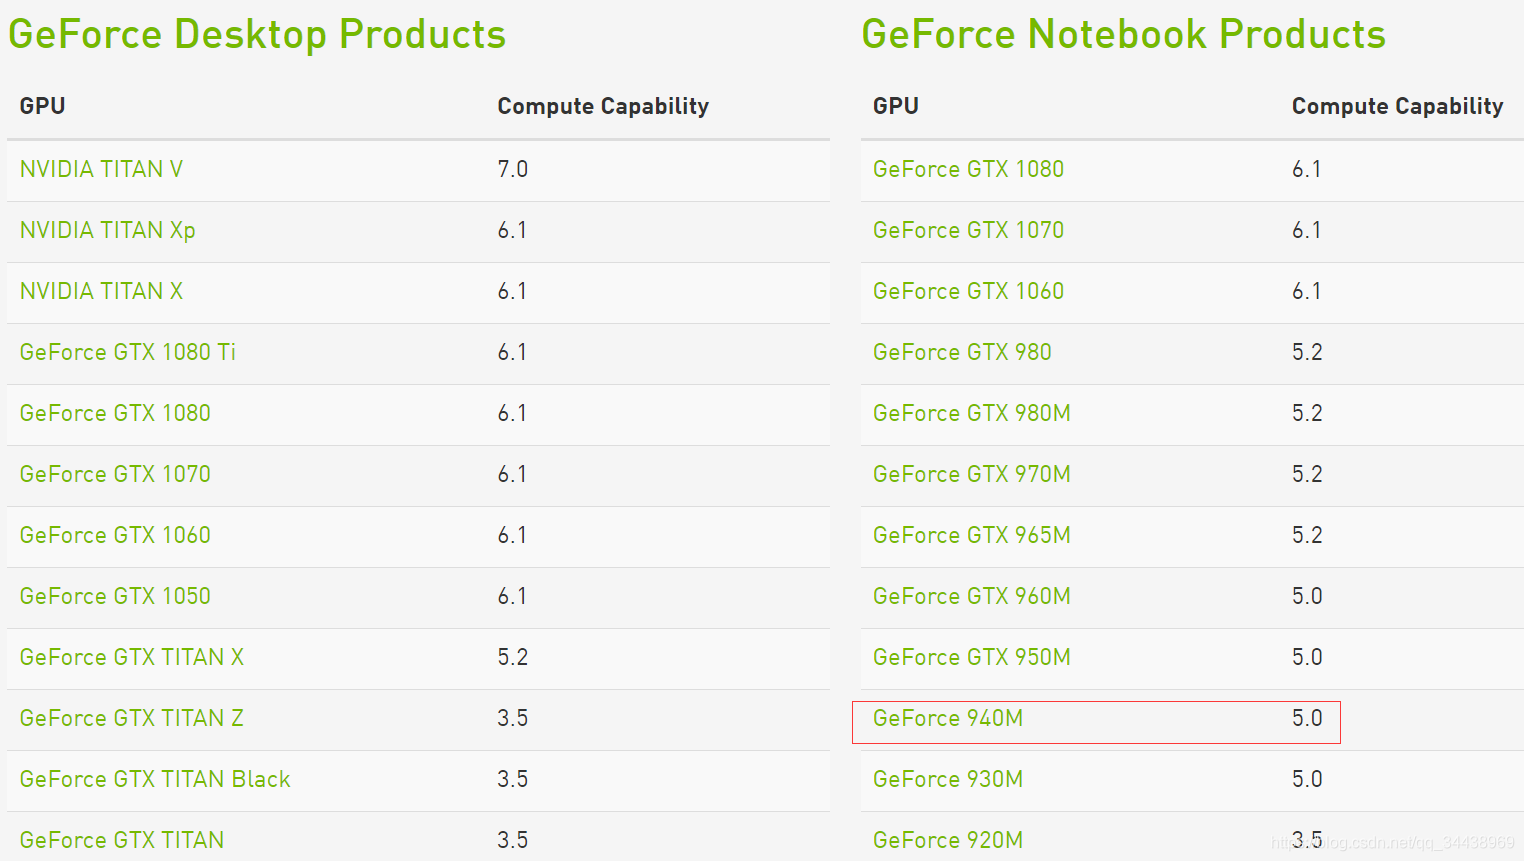The width and height of the screenshot is (1524, 861).
Task: Open the GeForce GTX TITAN Black link
Action: (x=155, y=779)
